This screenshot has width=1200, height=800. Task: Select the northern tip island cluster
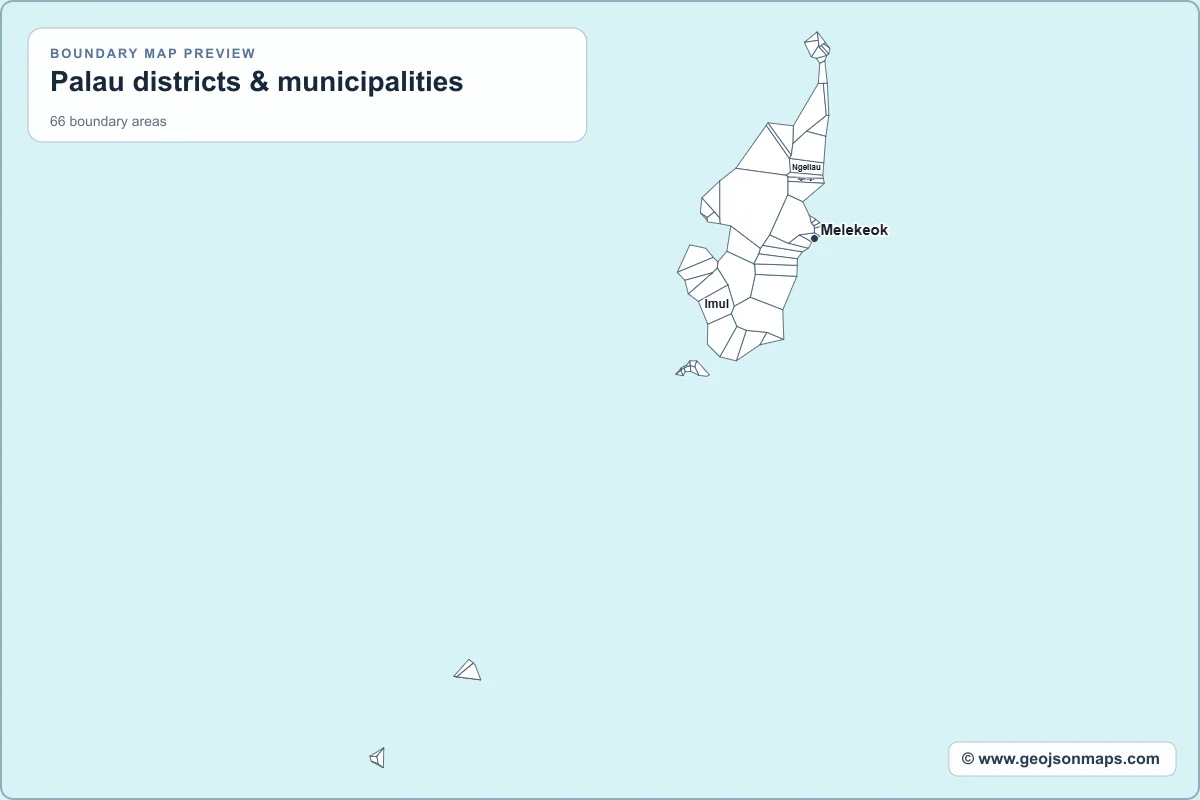817,46
